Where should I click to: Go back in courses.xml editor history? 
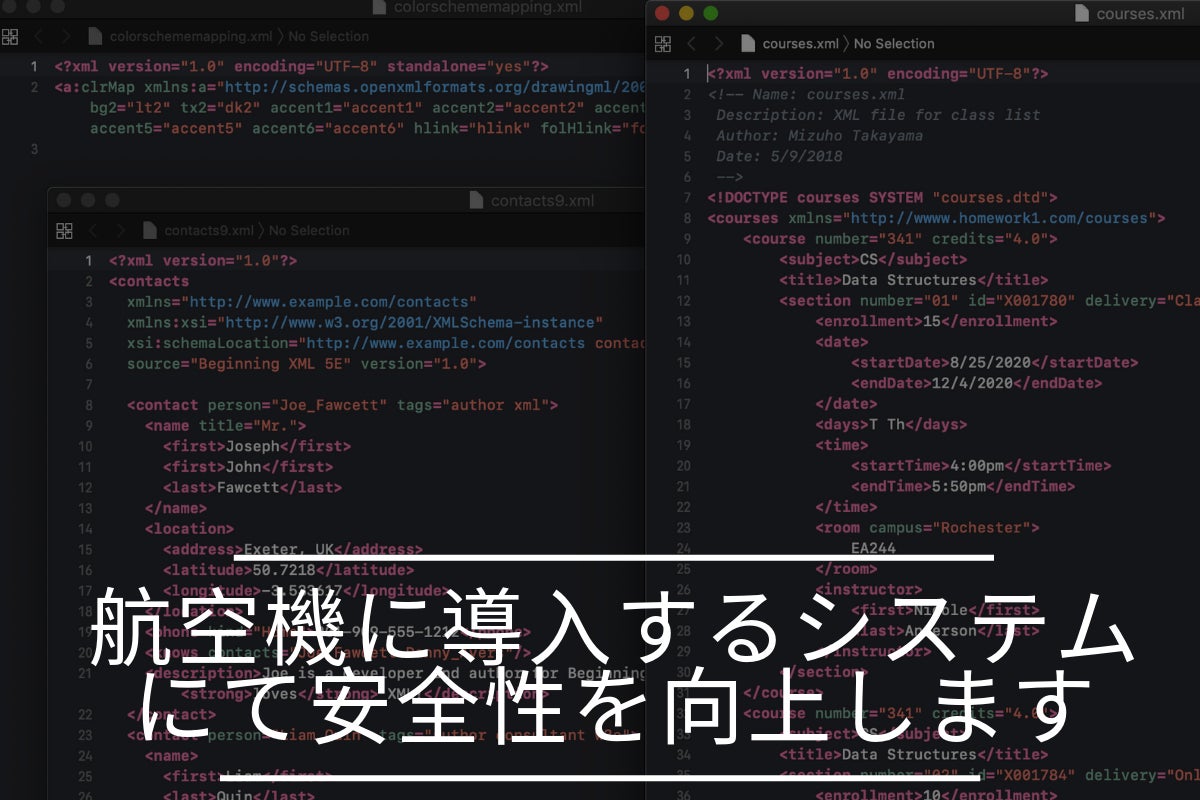pos(691,44)
